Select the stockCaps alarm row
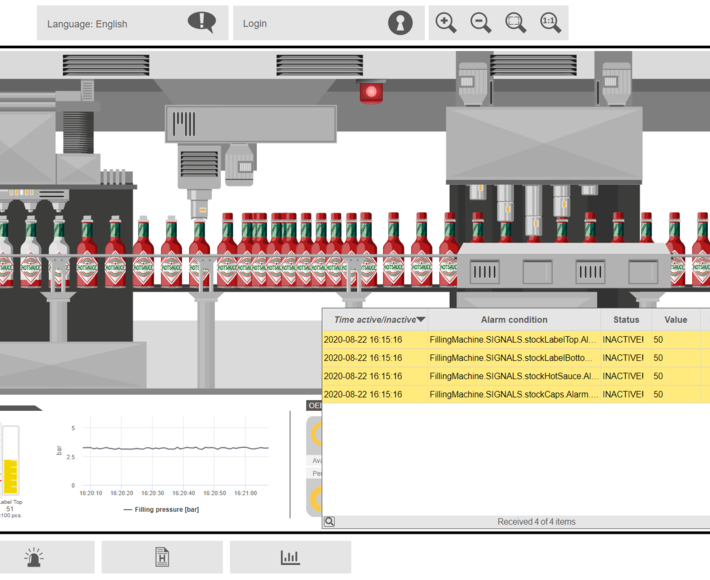 point(515,395)
